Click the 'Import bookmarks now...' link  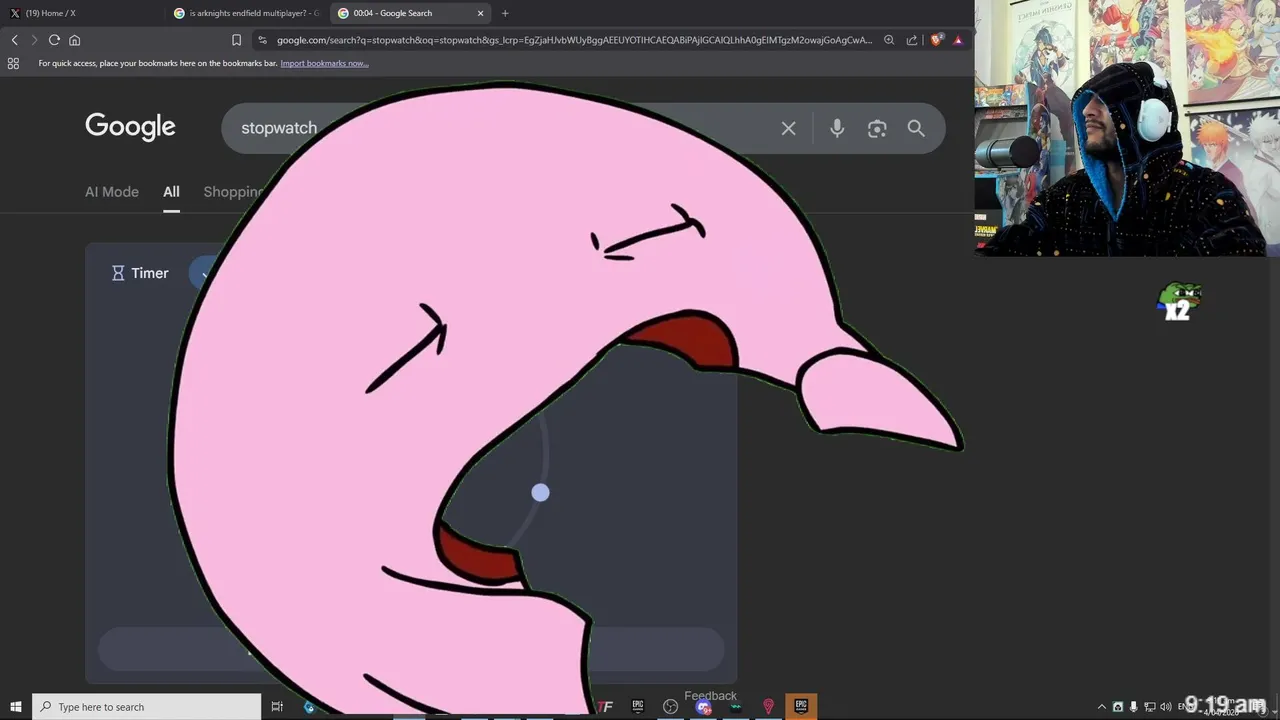pyautogui.click(x=324, y=63)
